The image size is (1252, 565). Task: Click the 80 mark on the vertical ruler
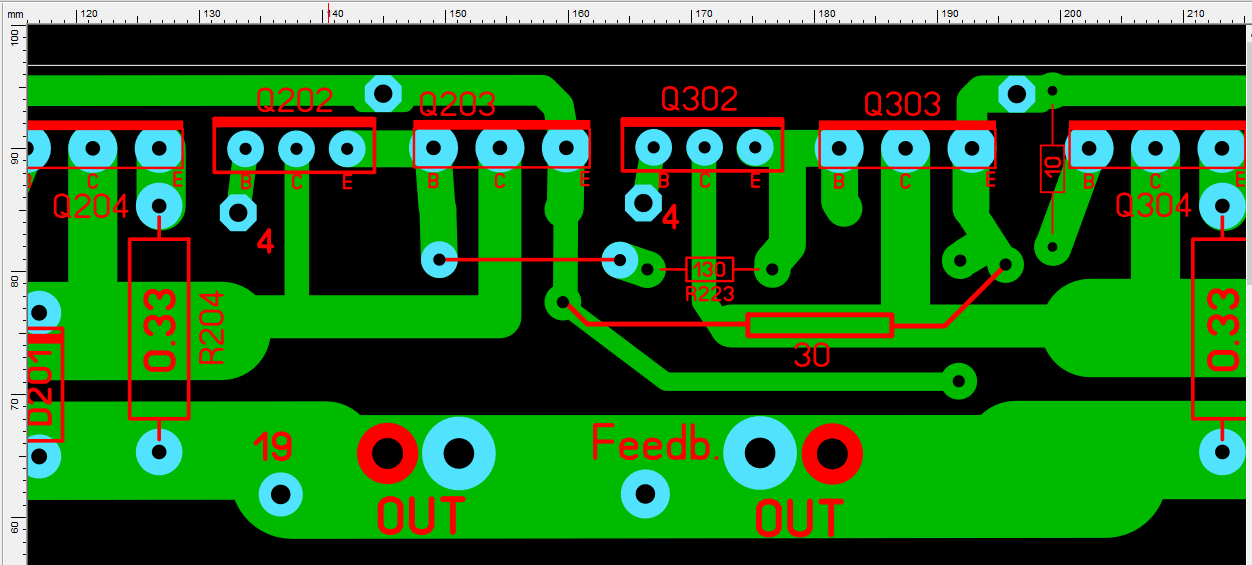pos(14,280)
